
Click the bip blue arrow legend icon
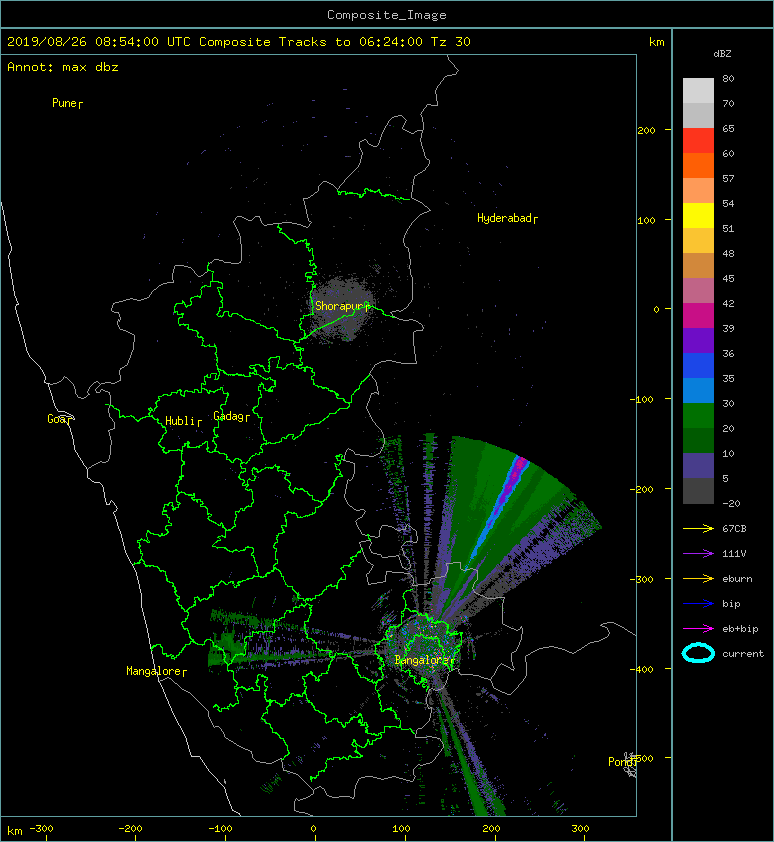[x=698, y=604]
